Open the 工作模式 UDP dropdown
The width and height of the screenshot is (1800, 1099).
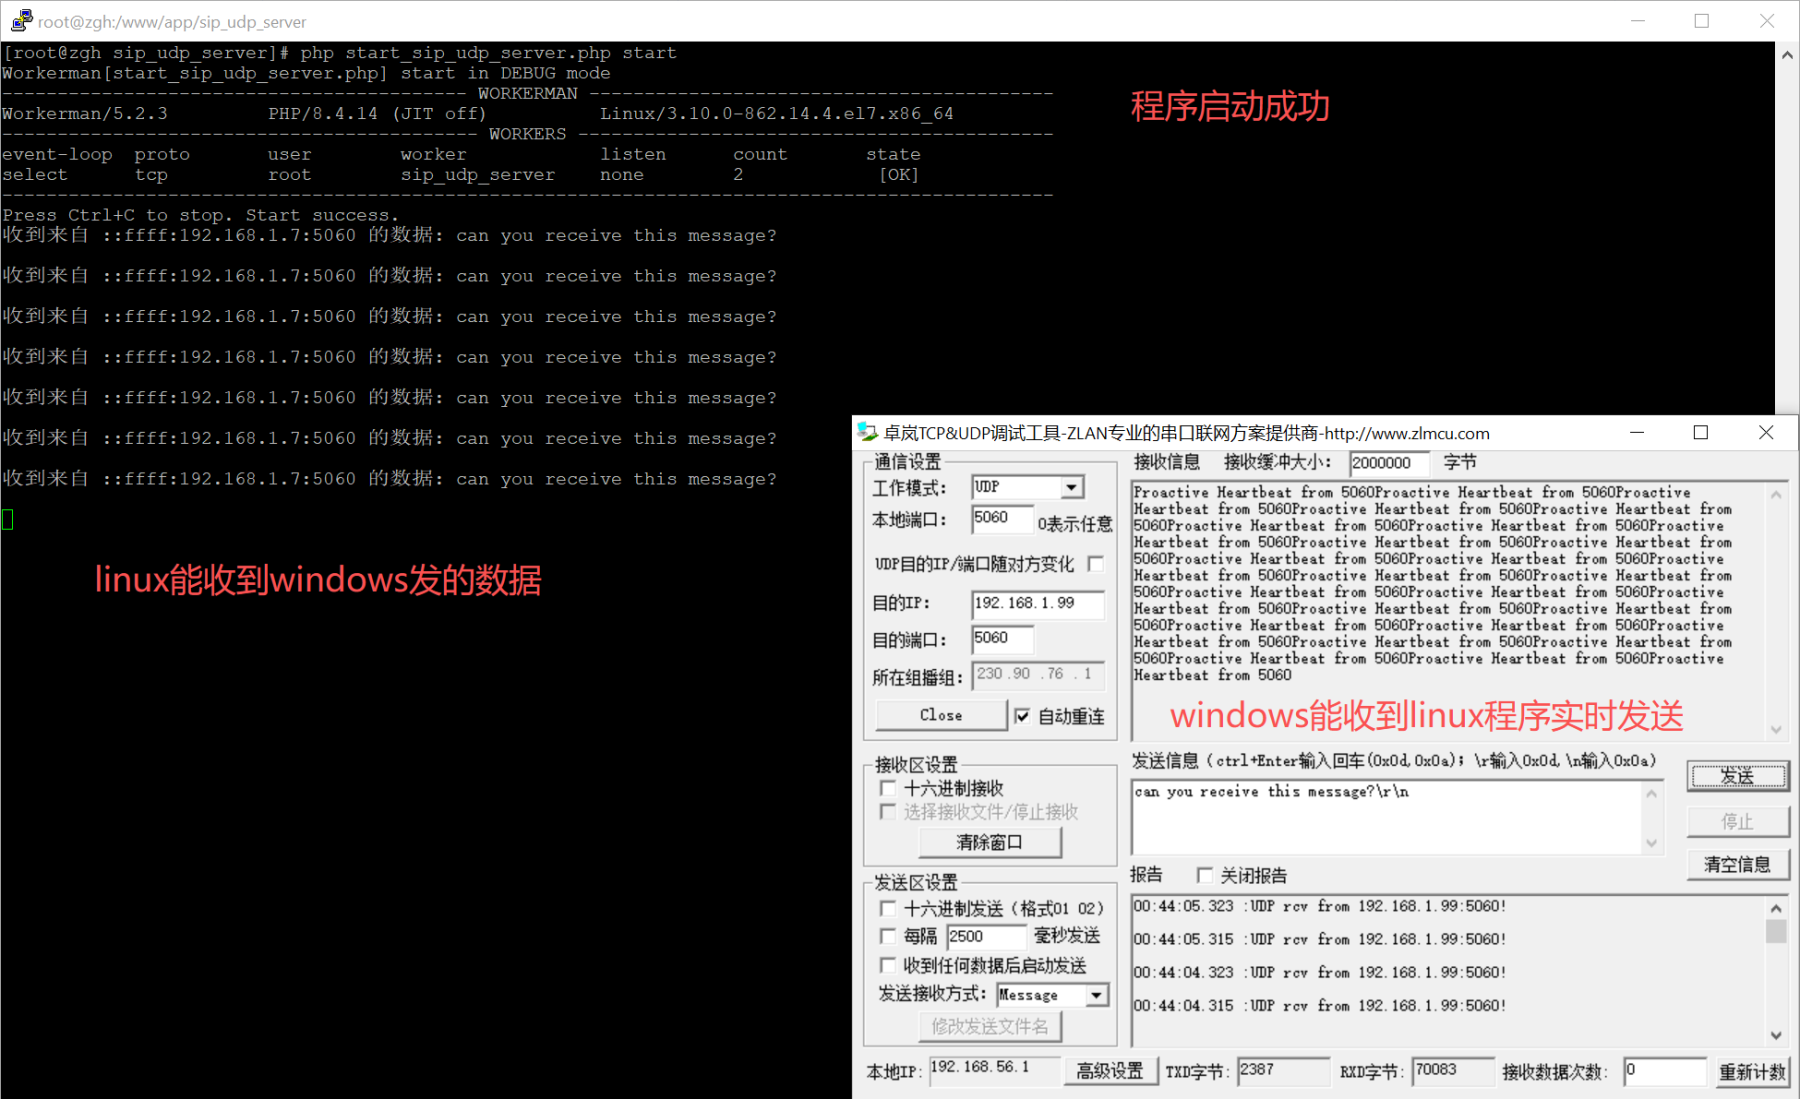1071,487
